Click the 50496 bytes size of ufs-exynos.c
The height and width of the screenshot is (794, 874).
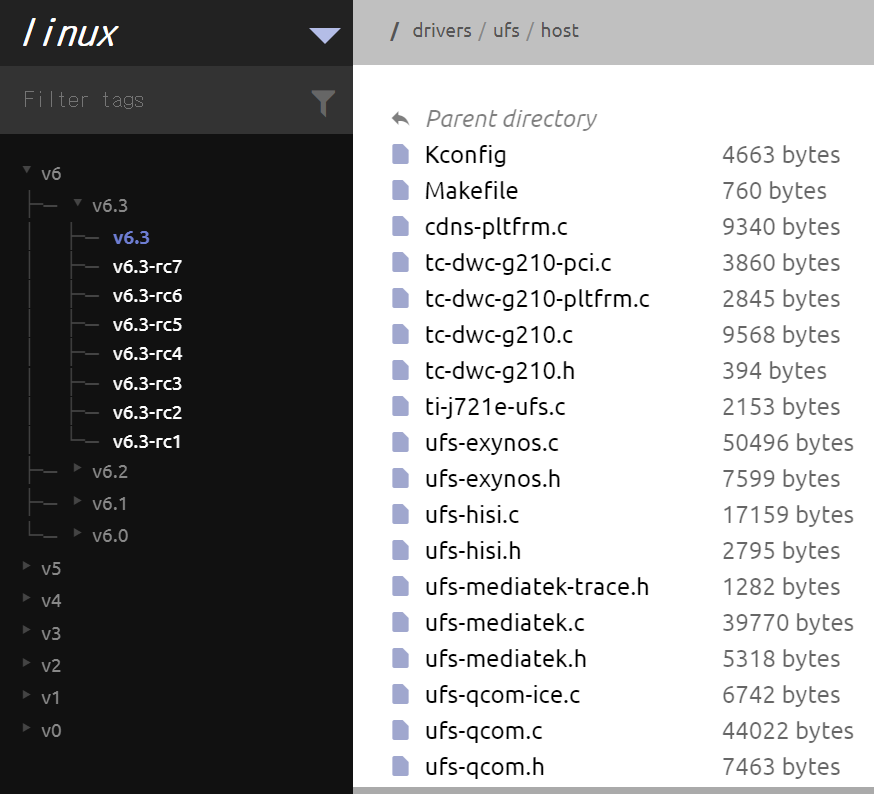(788, 443)
